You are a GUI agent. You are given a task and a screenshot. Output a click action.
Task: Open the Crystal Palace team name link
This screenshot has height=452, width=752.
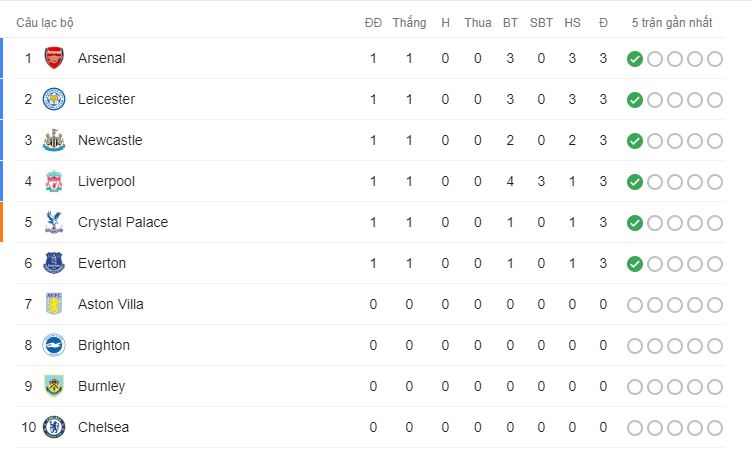tap(123, 222)
